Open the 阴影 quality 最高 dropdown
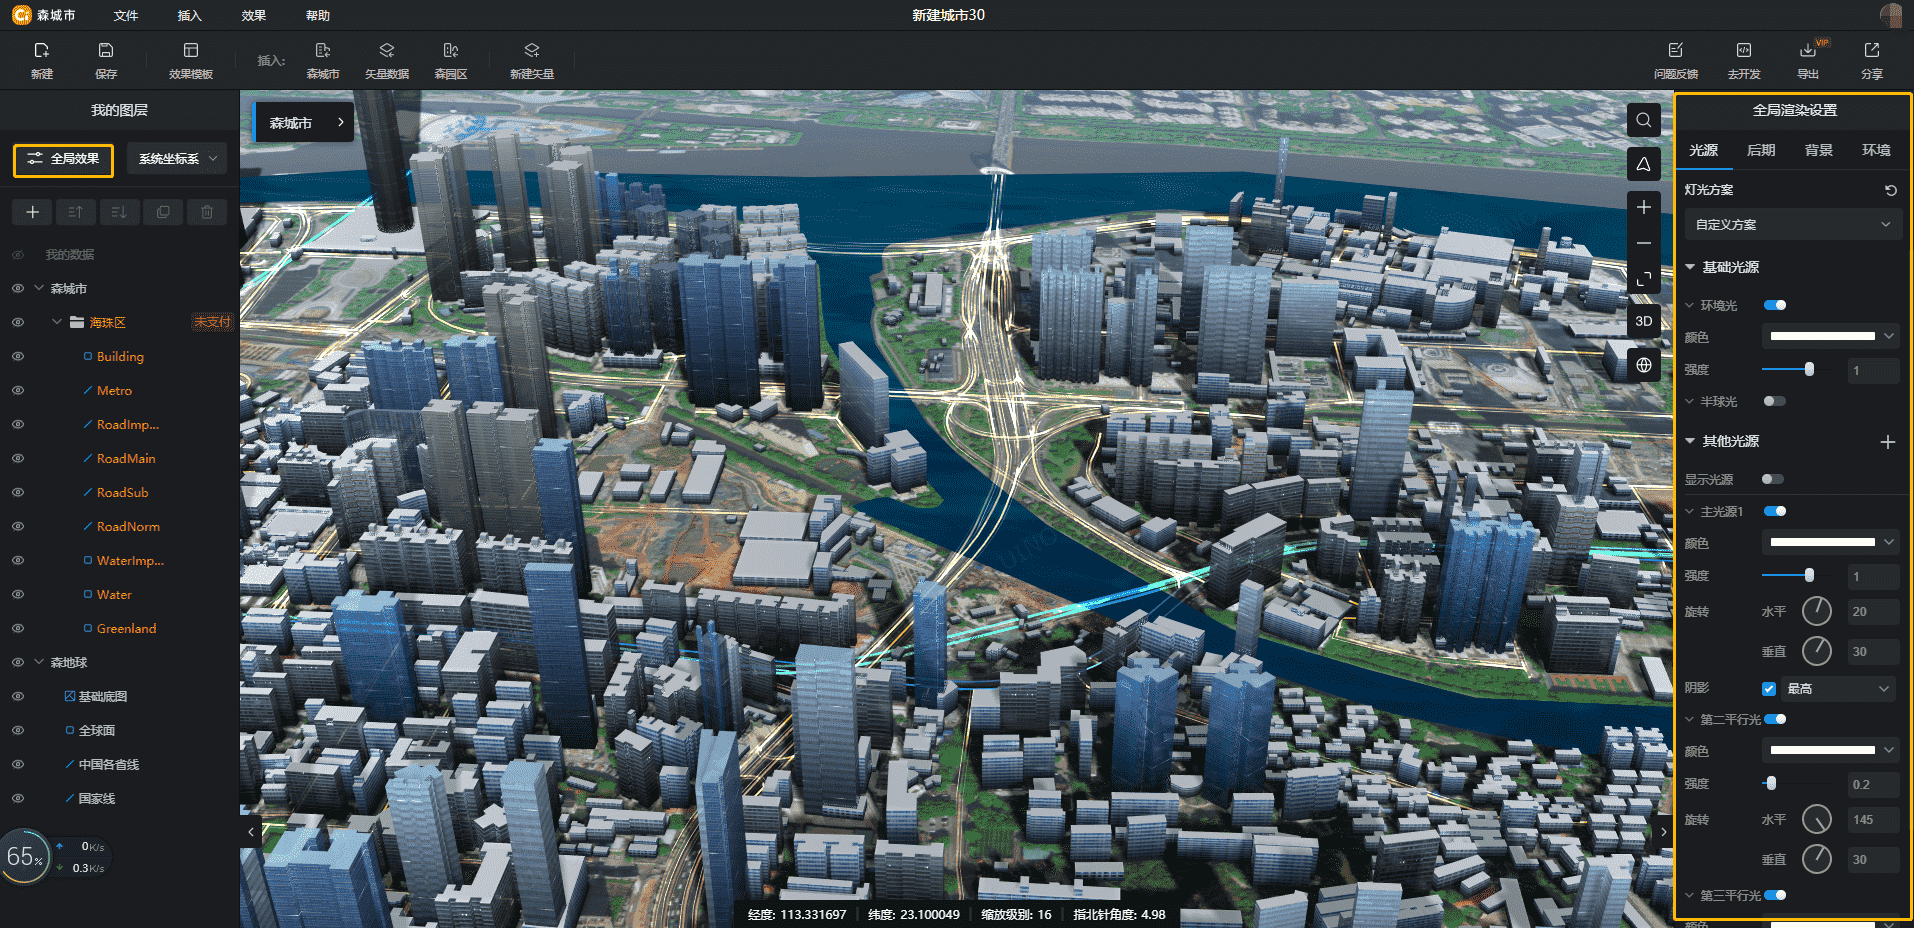The width and height of the screenshot is (1914, 928). 1838,688
